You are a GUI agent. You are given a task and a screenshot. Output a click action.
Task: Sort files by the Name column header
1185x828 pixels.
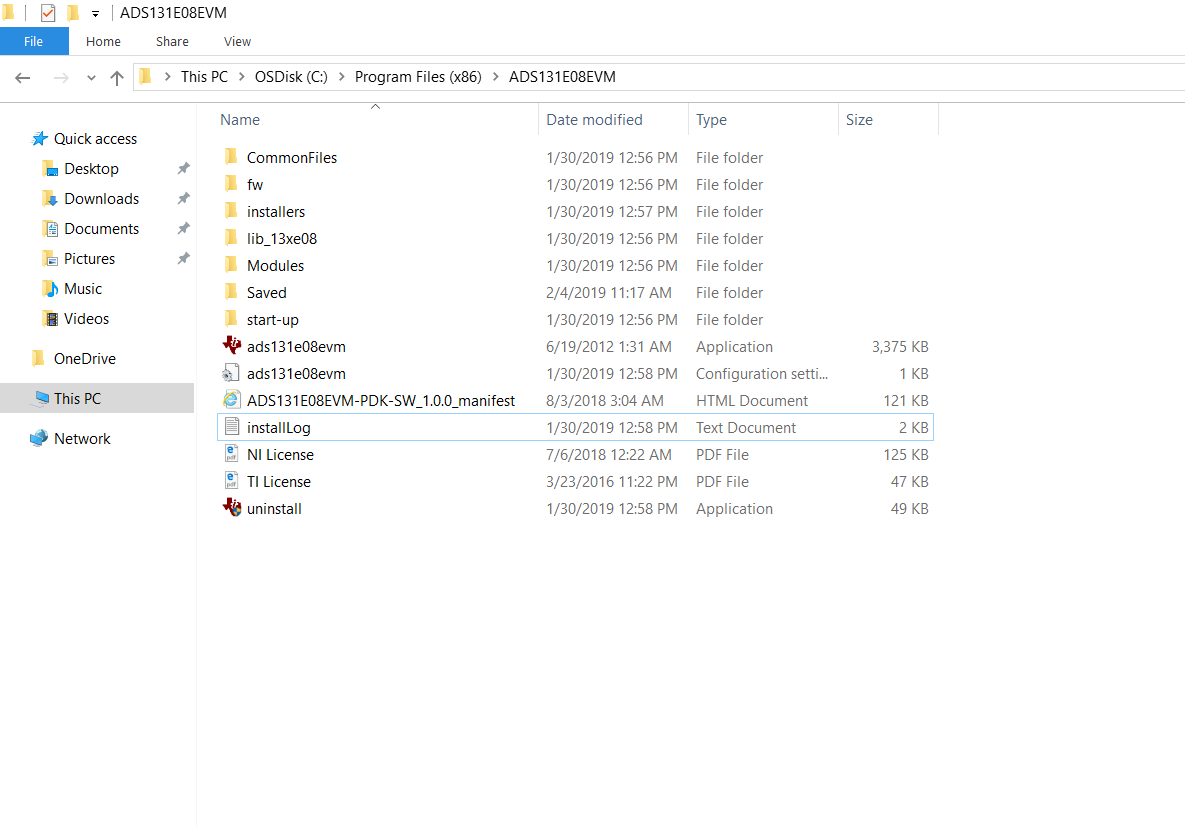pyautogui.click(x=379, y=119)
